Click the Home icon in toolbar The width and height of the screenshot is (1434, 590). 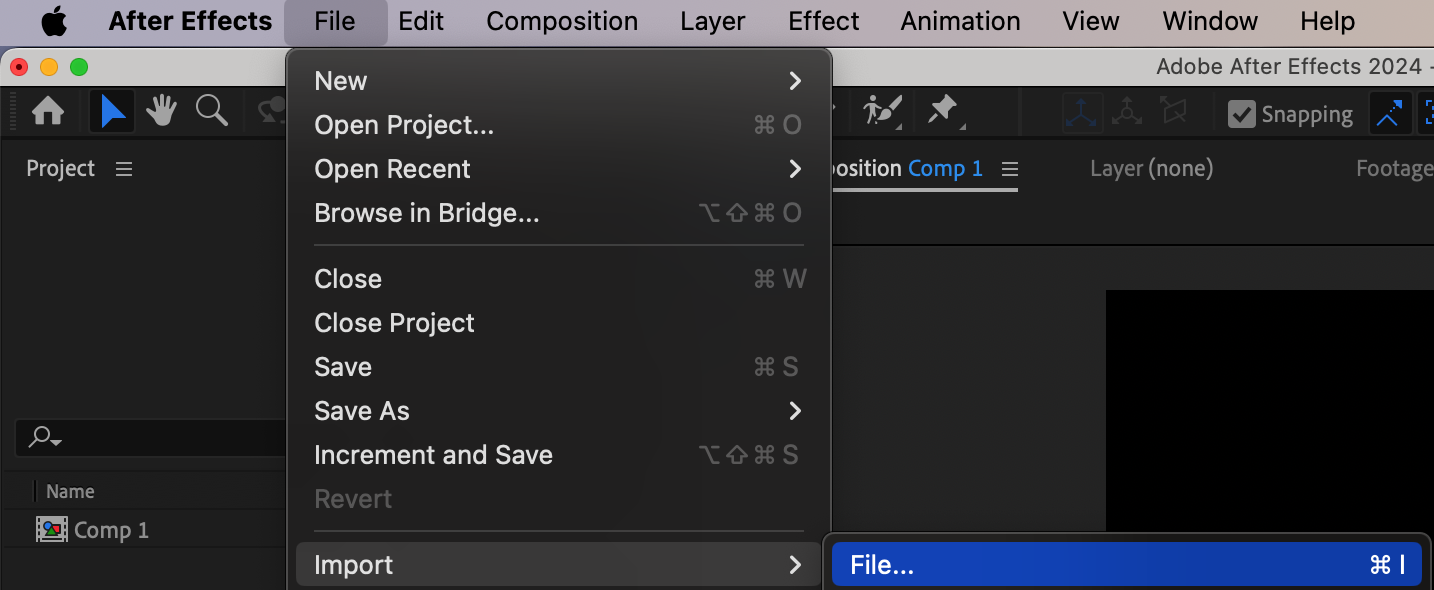(48, 112)
